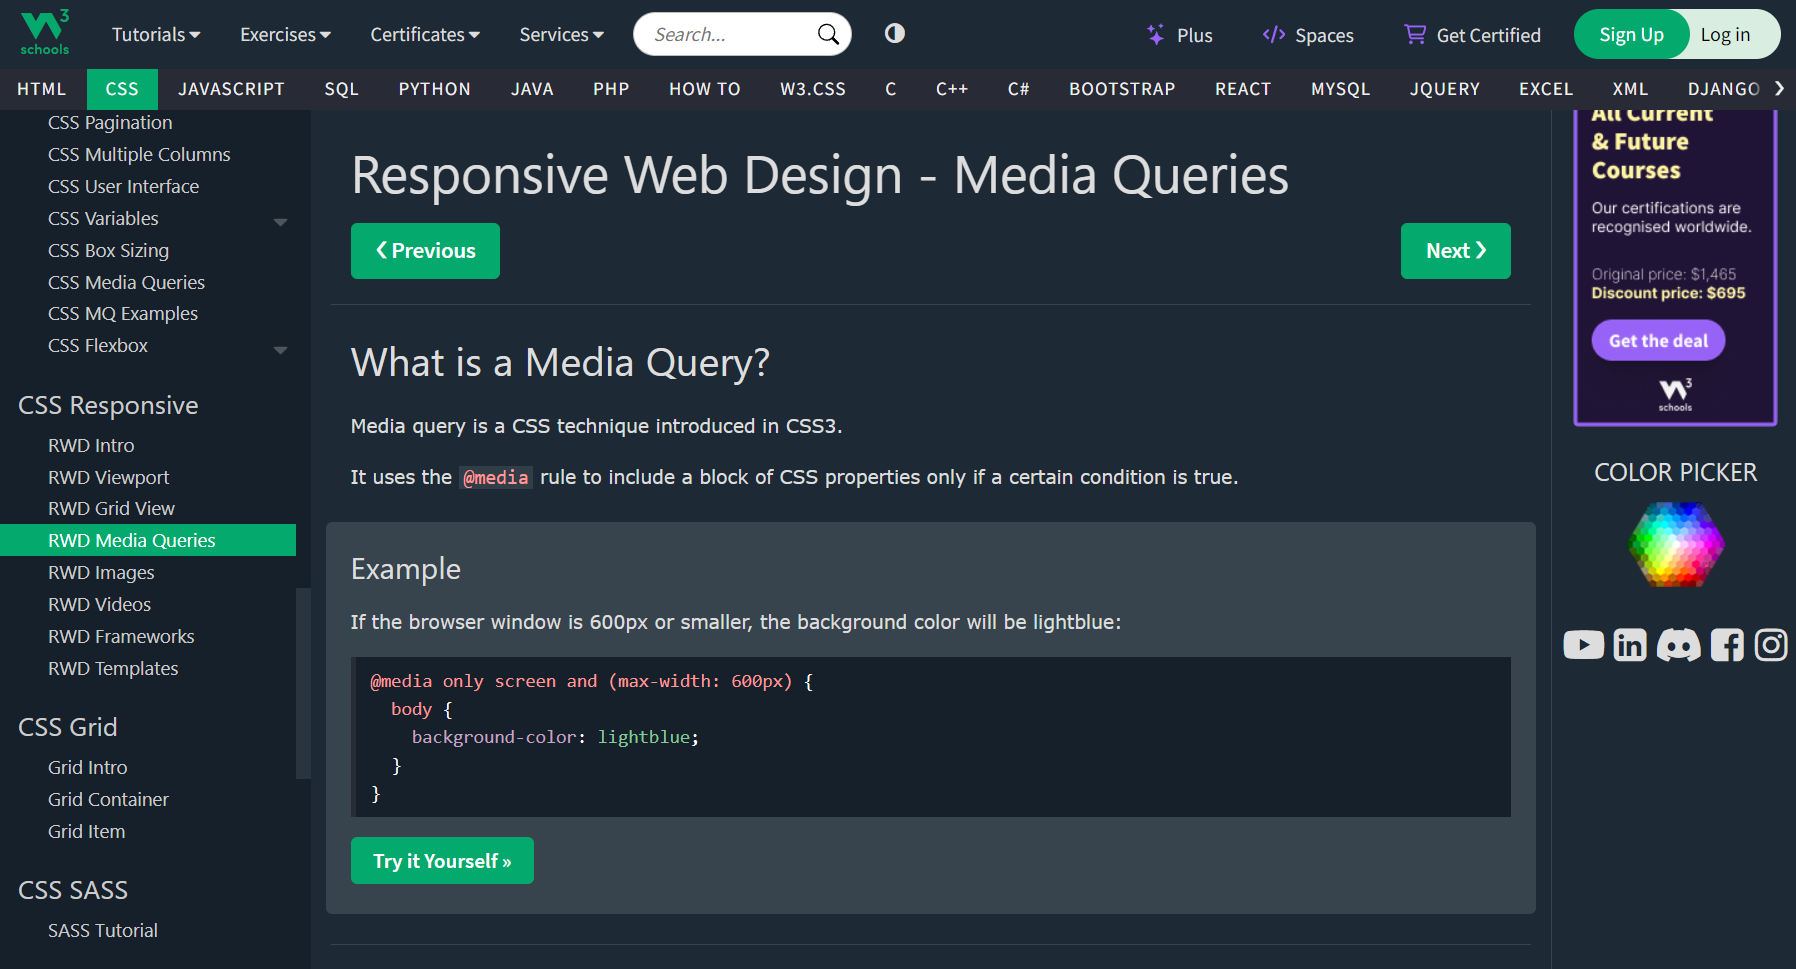Select the PYTHON topic tab
This screenshot has height=969, width=1796.
[434, 89]
